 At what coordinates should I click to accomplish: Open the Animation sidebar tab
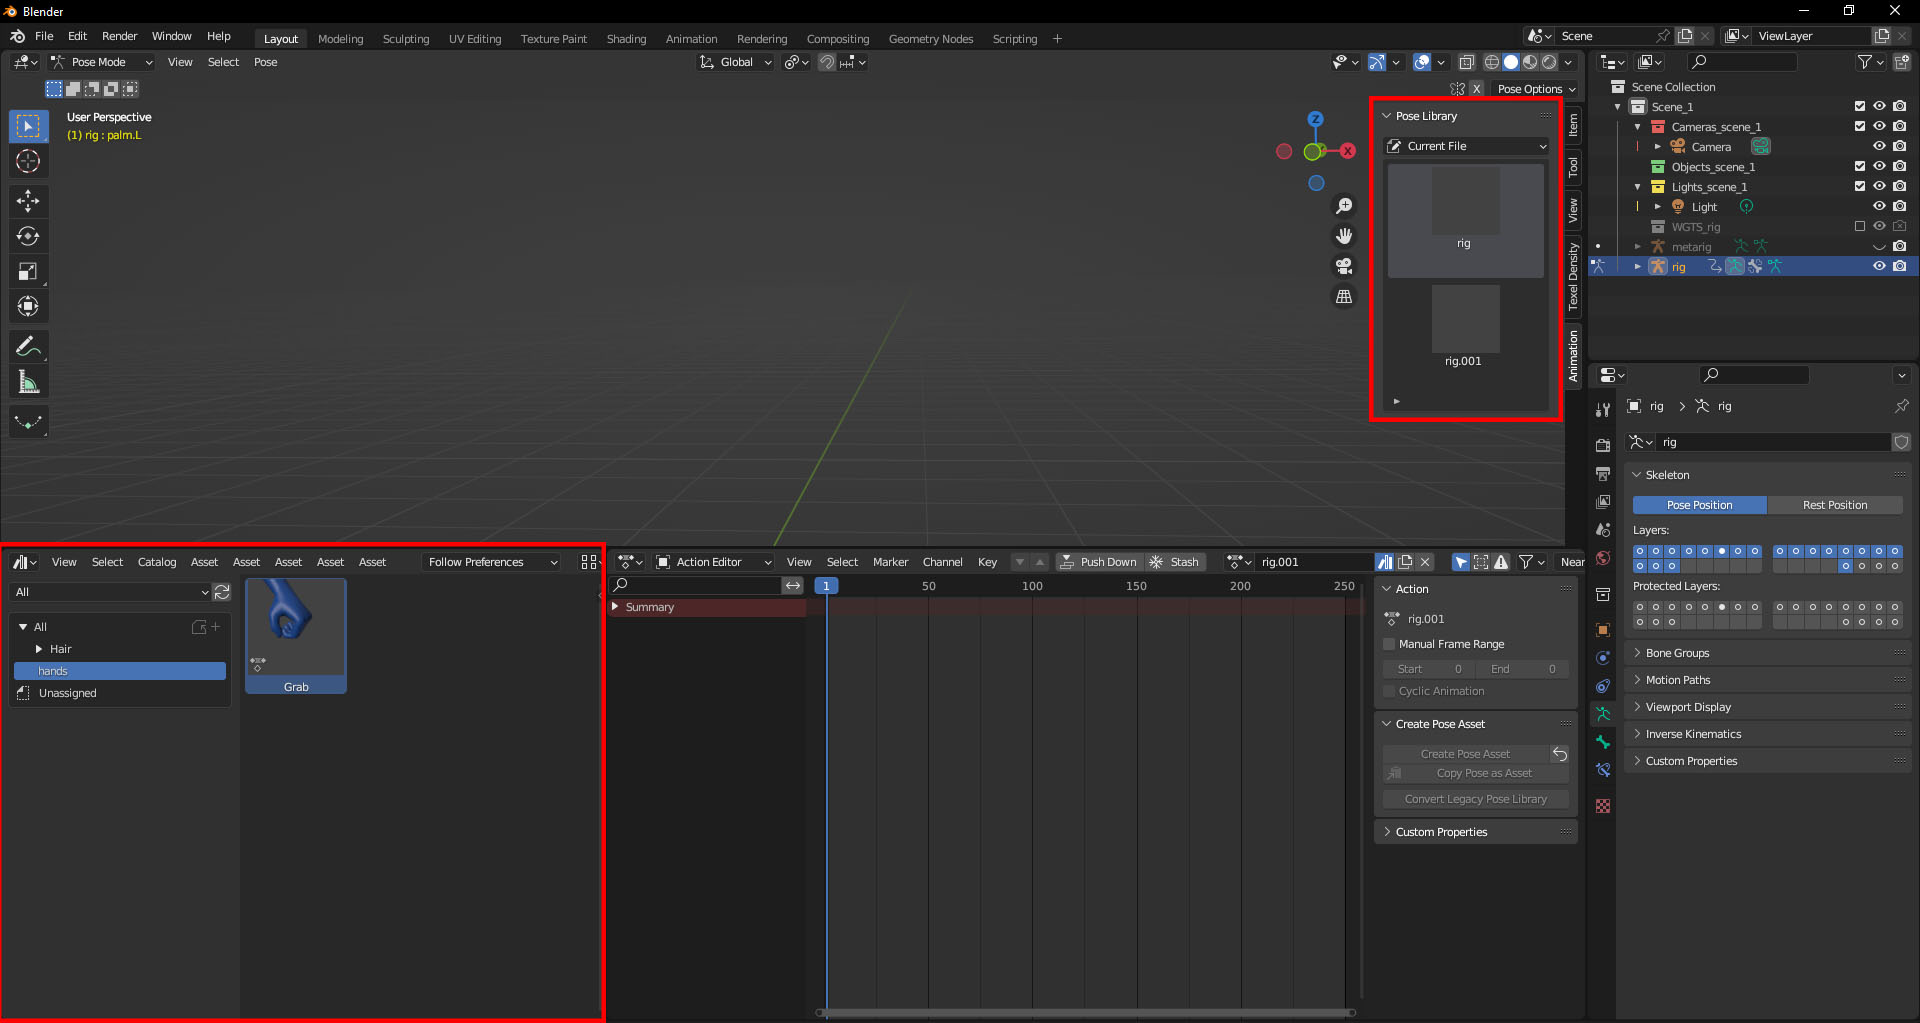[1573, 356]
